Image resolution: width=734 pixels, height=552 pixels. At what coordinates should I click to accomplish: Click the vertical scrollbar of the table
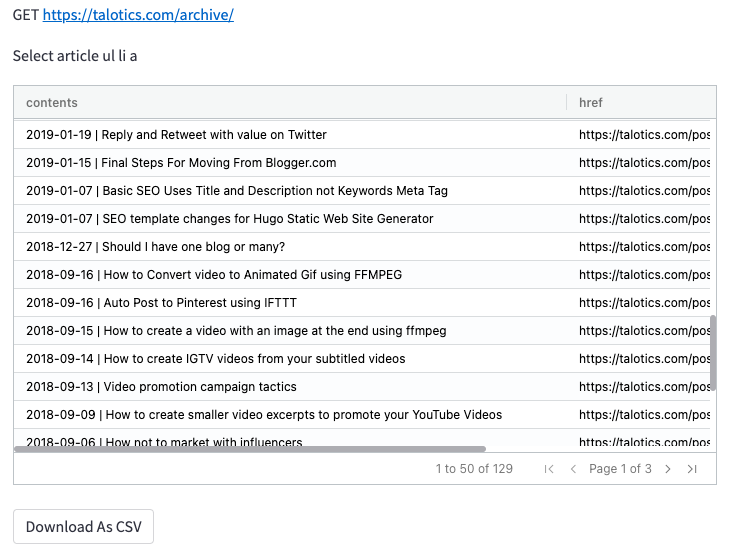[713, 352]
